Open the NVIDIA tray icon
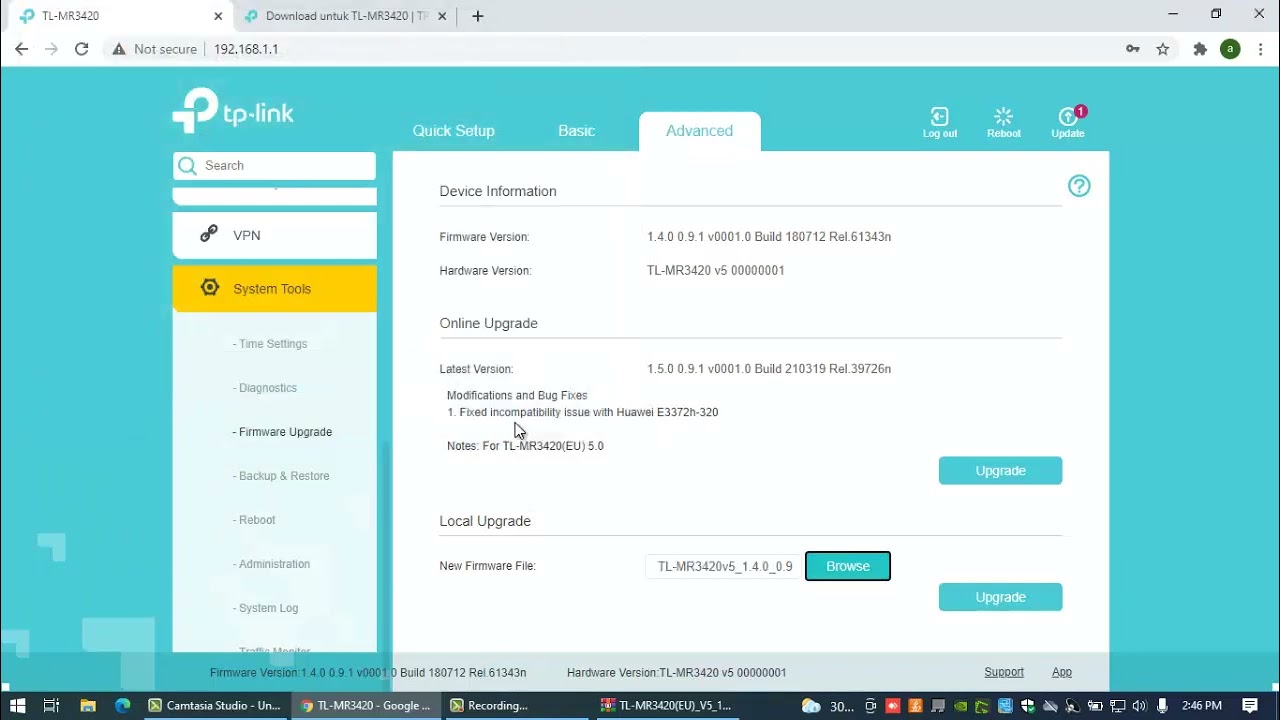 coord(961,706)
